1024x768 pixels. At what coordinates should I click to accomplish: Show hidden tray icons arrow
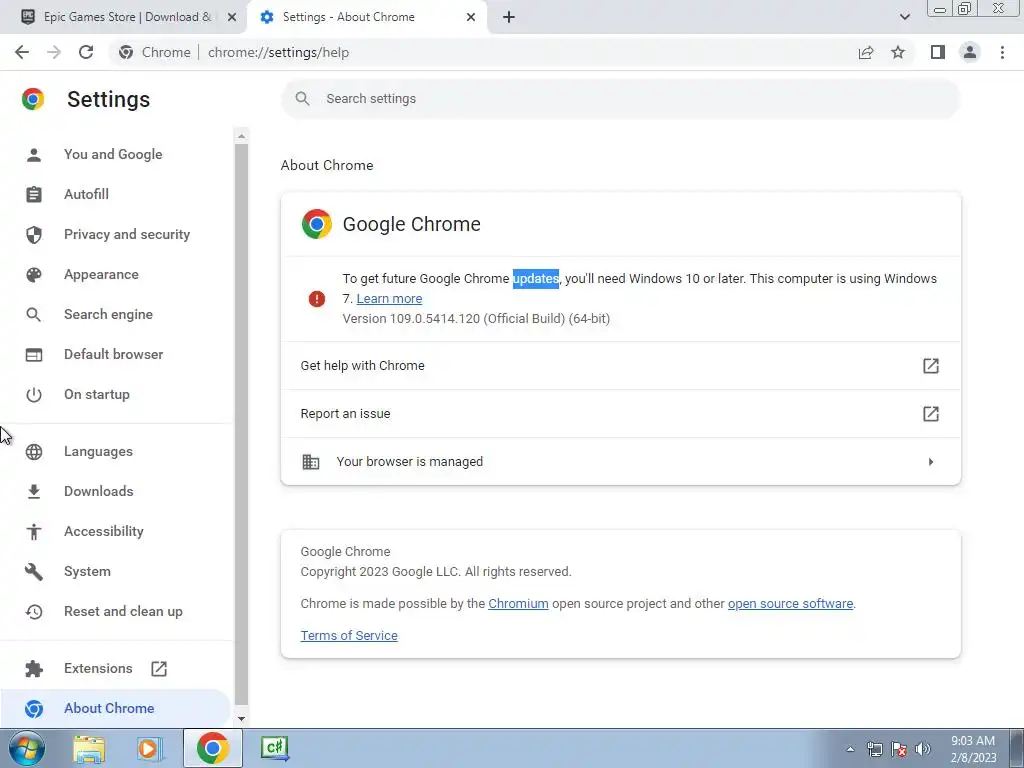(850, 749)
